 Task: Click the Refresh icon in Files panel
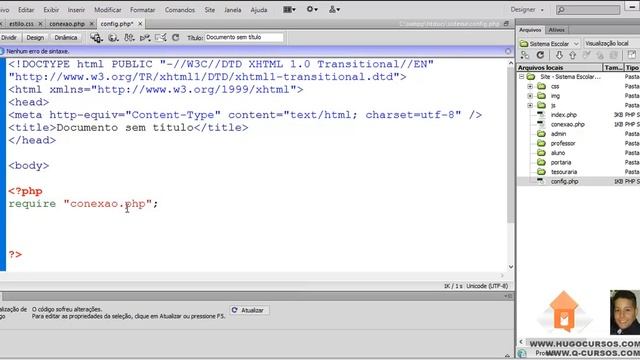click(540, 55)
